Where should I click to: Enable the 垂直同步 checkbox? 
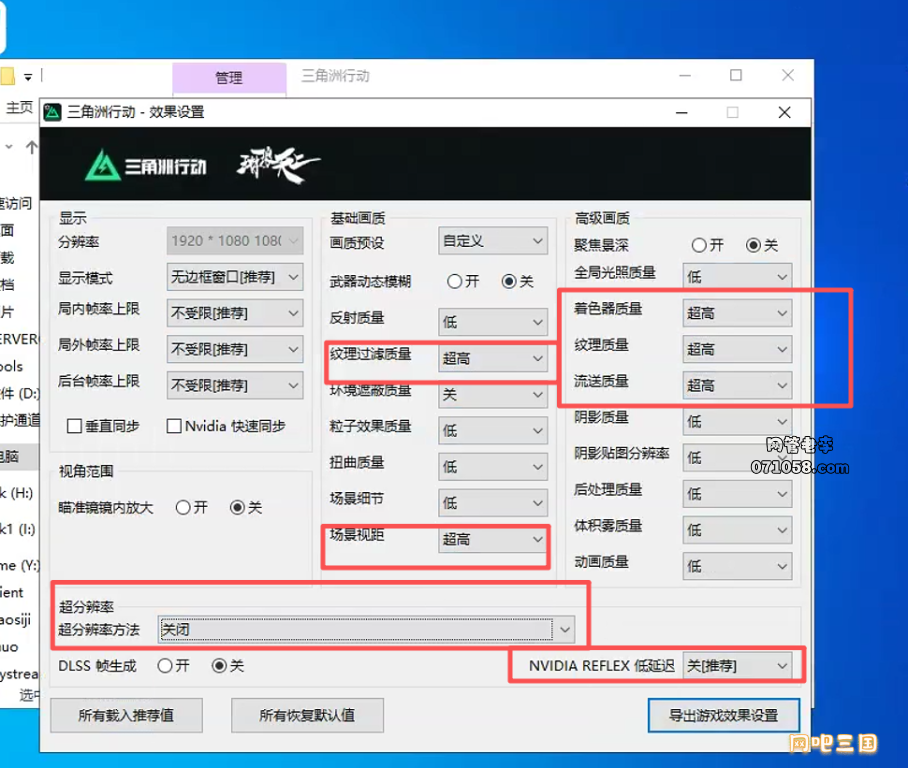pos(73,425)
